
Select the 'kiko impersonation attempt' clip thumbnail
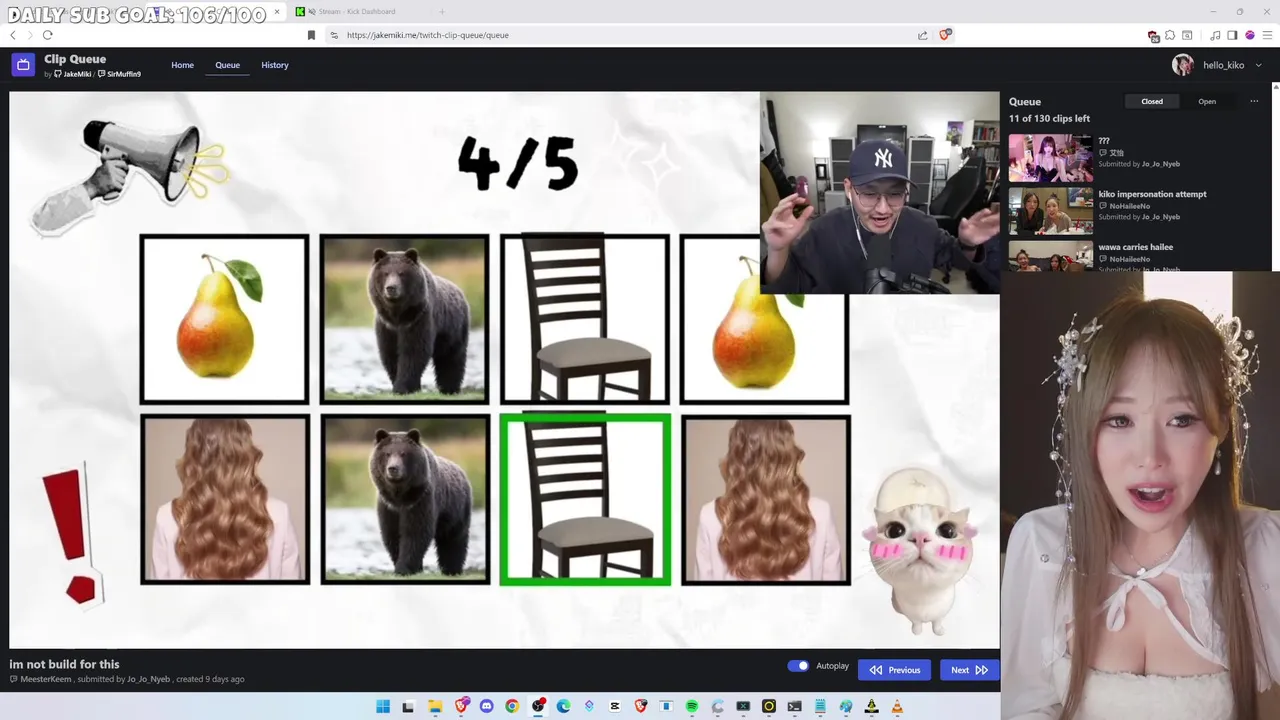1050,211
